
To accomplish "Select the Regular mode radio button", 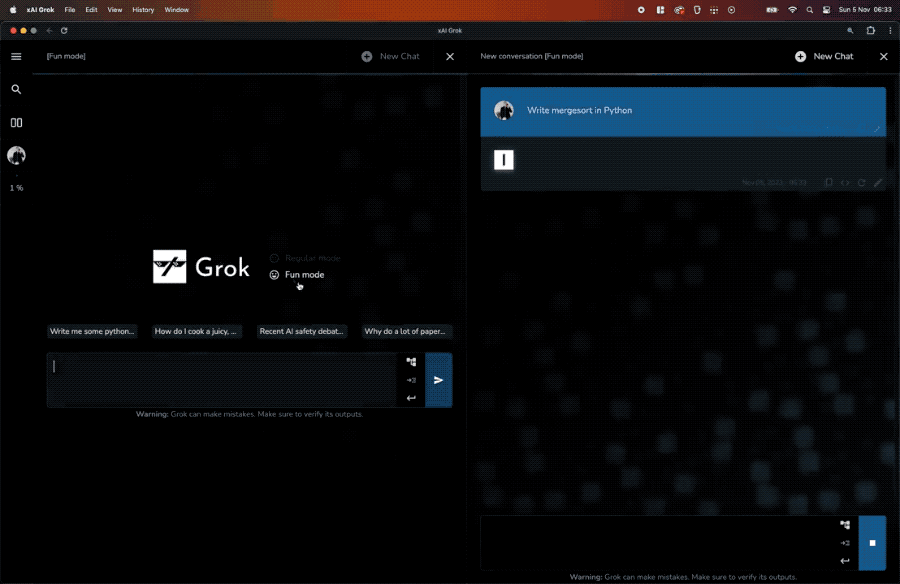I will pyautogui.click(x=273, y=257).
